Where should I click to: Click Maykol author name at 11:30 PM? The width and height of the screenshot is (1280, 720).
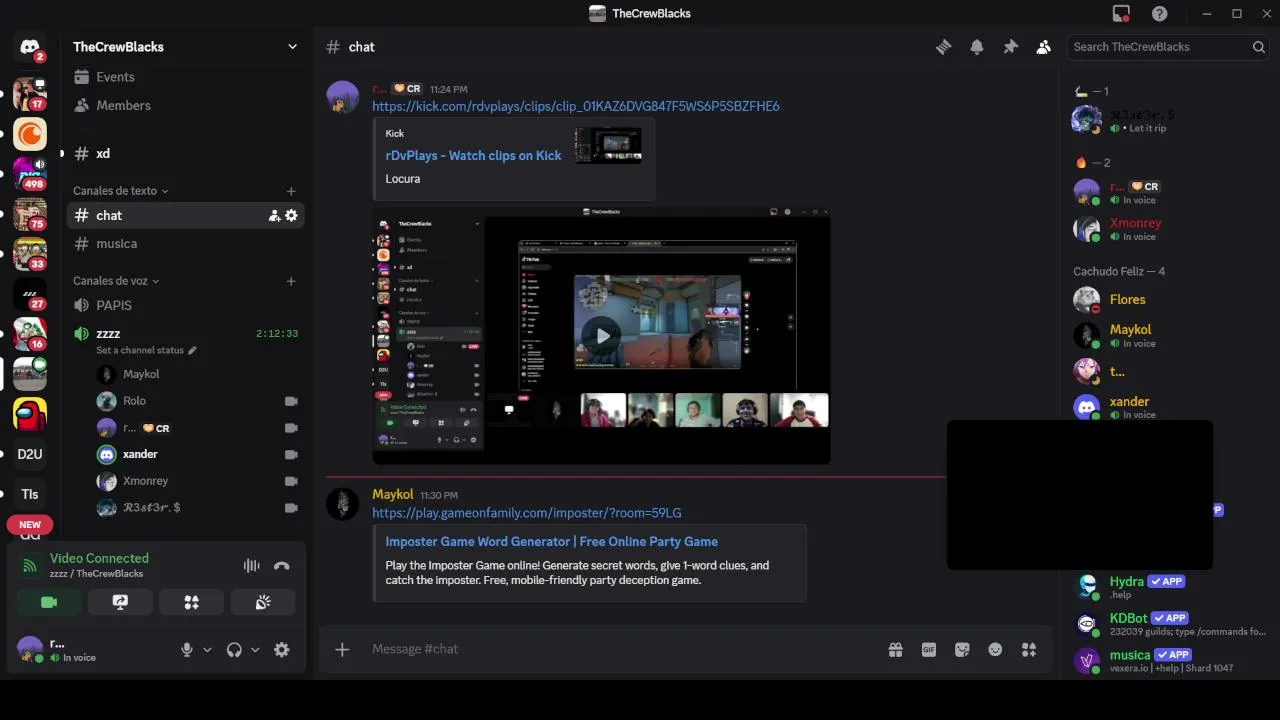pyautogui.click(x=392, y=495)
